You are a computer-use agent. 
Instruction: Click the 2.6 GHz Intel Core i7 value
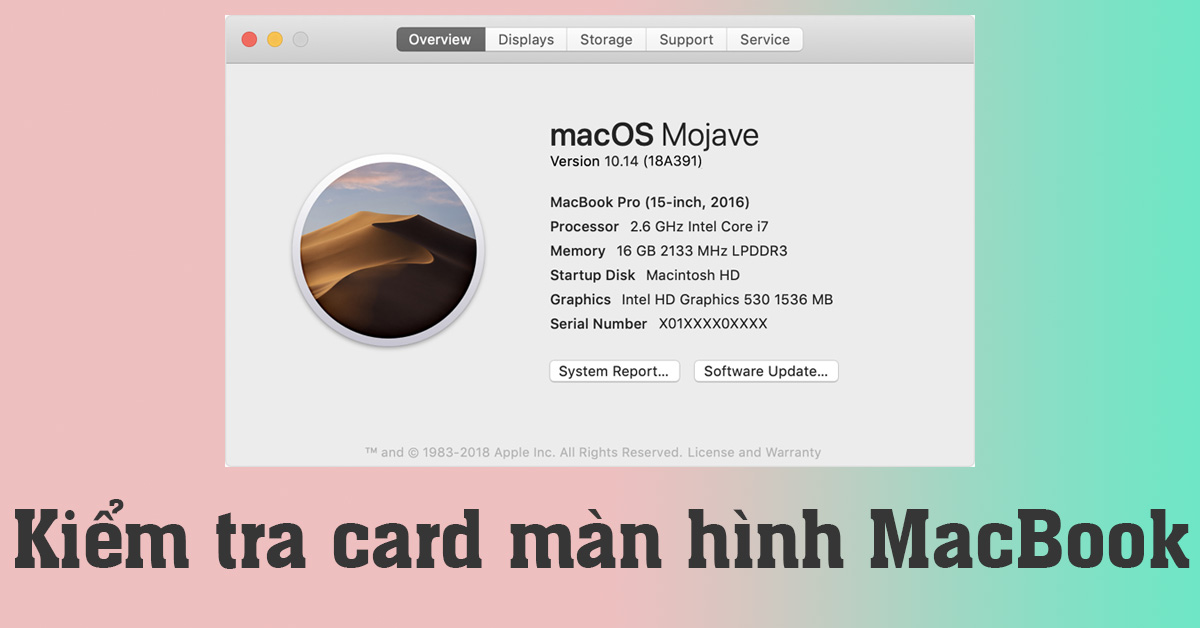pos(699,227)
